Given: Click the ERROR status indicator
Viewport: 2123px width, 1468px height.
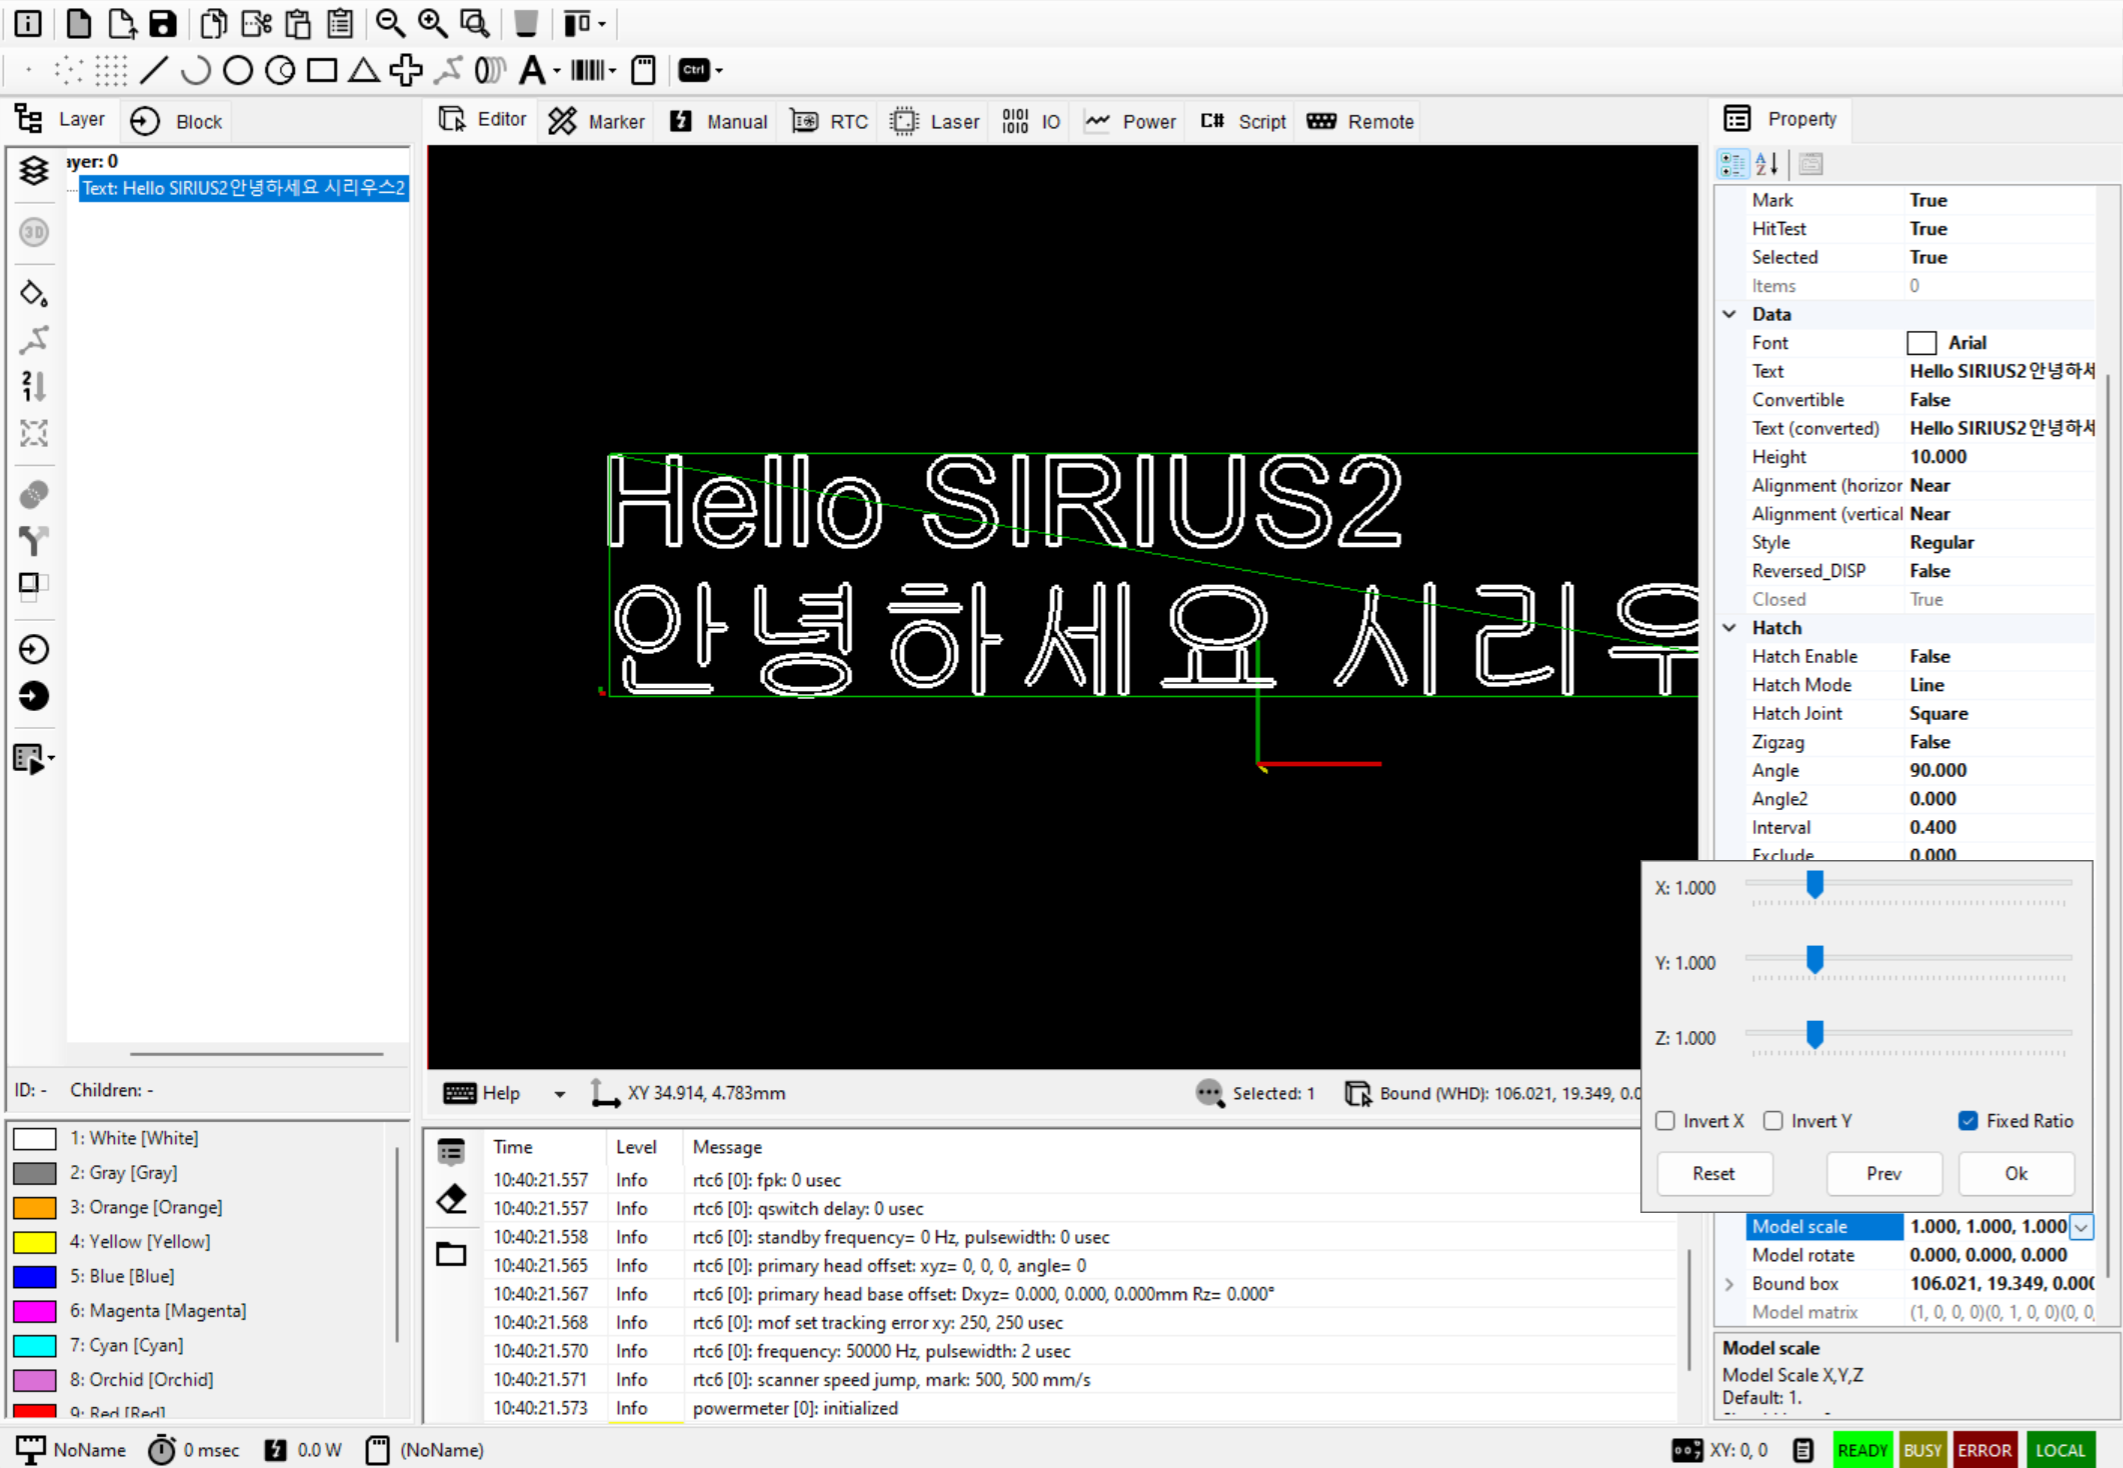Looking at the screenshot, I should [1984, 1450].
